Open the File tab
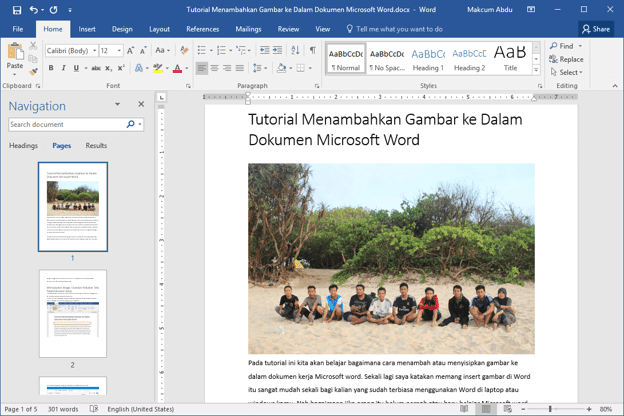 [18, 29]
